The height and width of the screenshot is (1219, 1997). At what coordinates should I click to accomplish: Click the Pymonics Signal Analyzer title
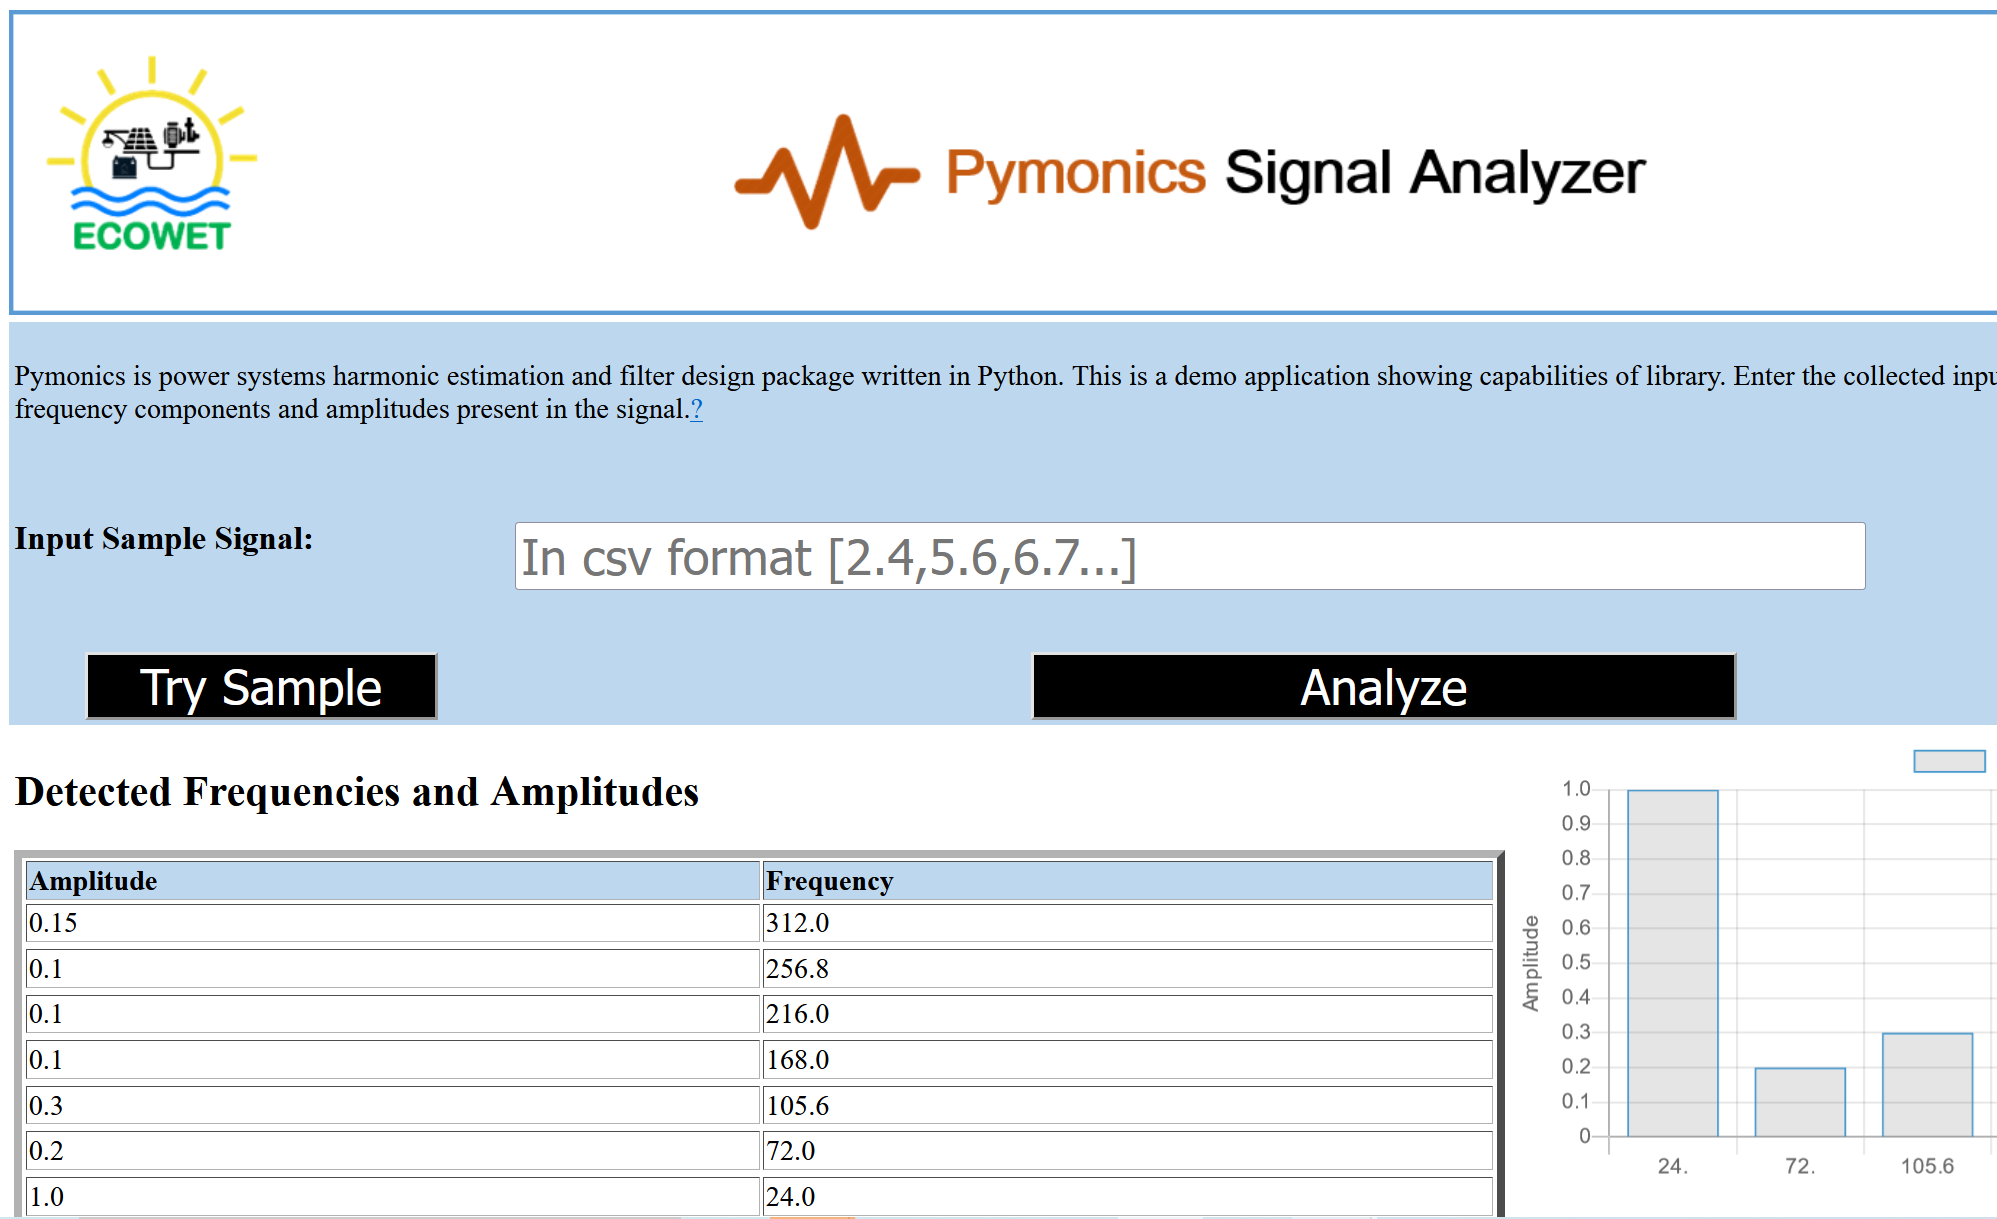[1295, 173]
